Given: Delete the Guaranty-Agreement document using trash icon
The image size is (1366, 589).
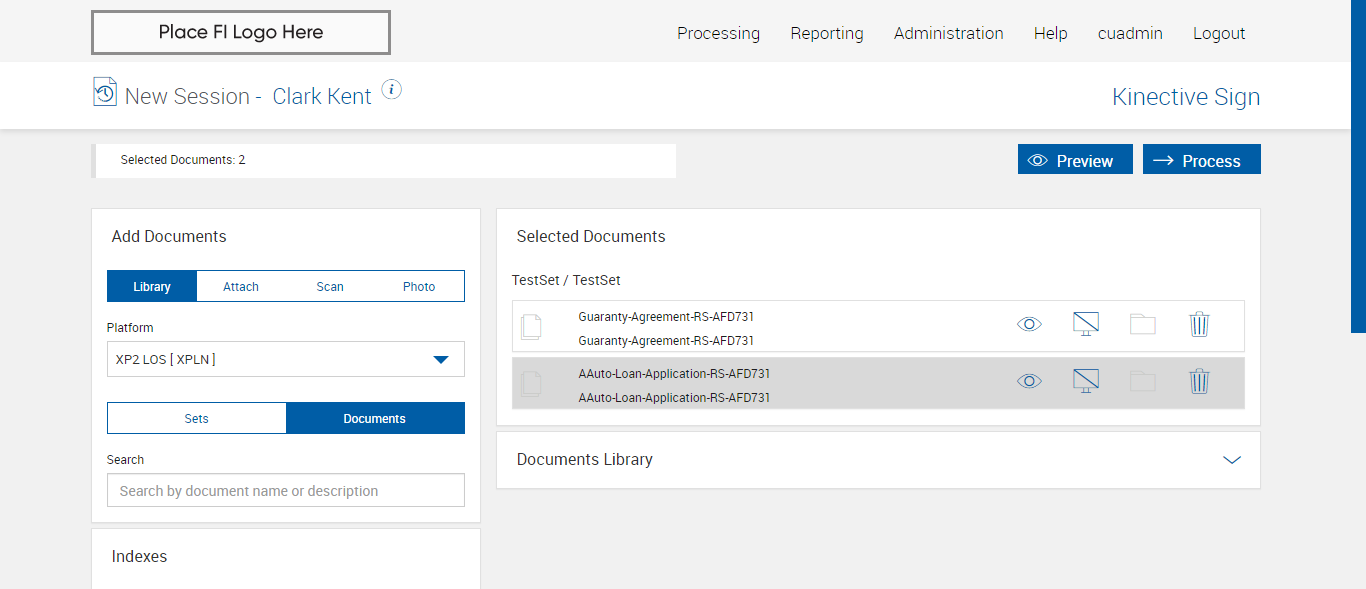Looking at the screenshot, I should point(1199,324).
